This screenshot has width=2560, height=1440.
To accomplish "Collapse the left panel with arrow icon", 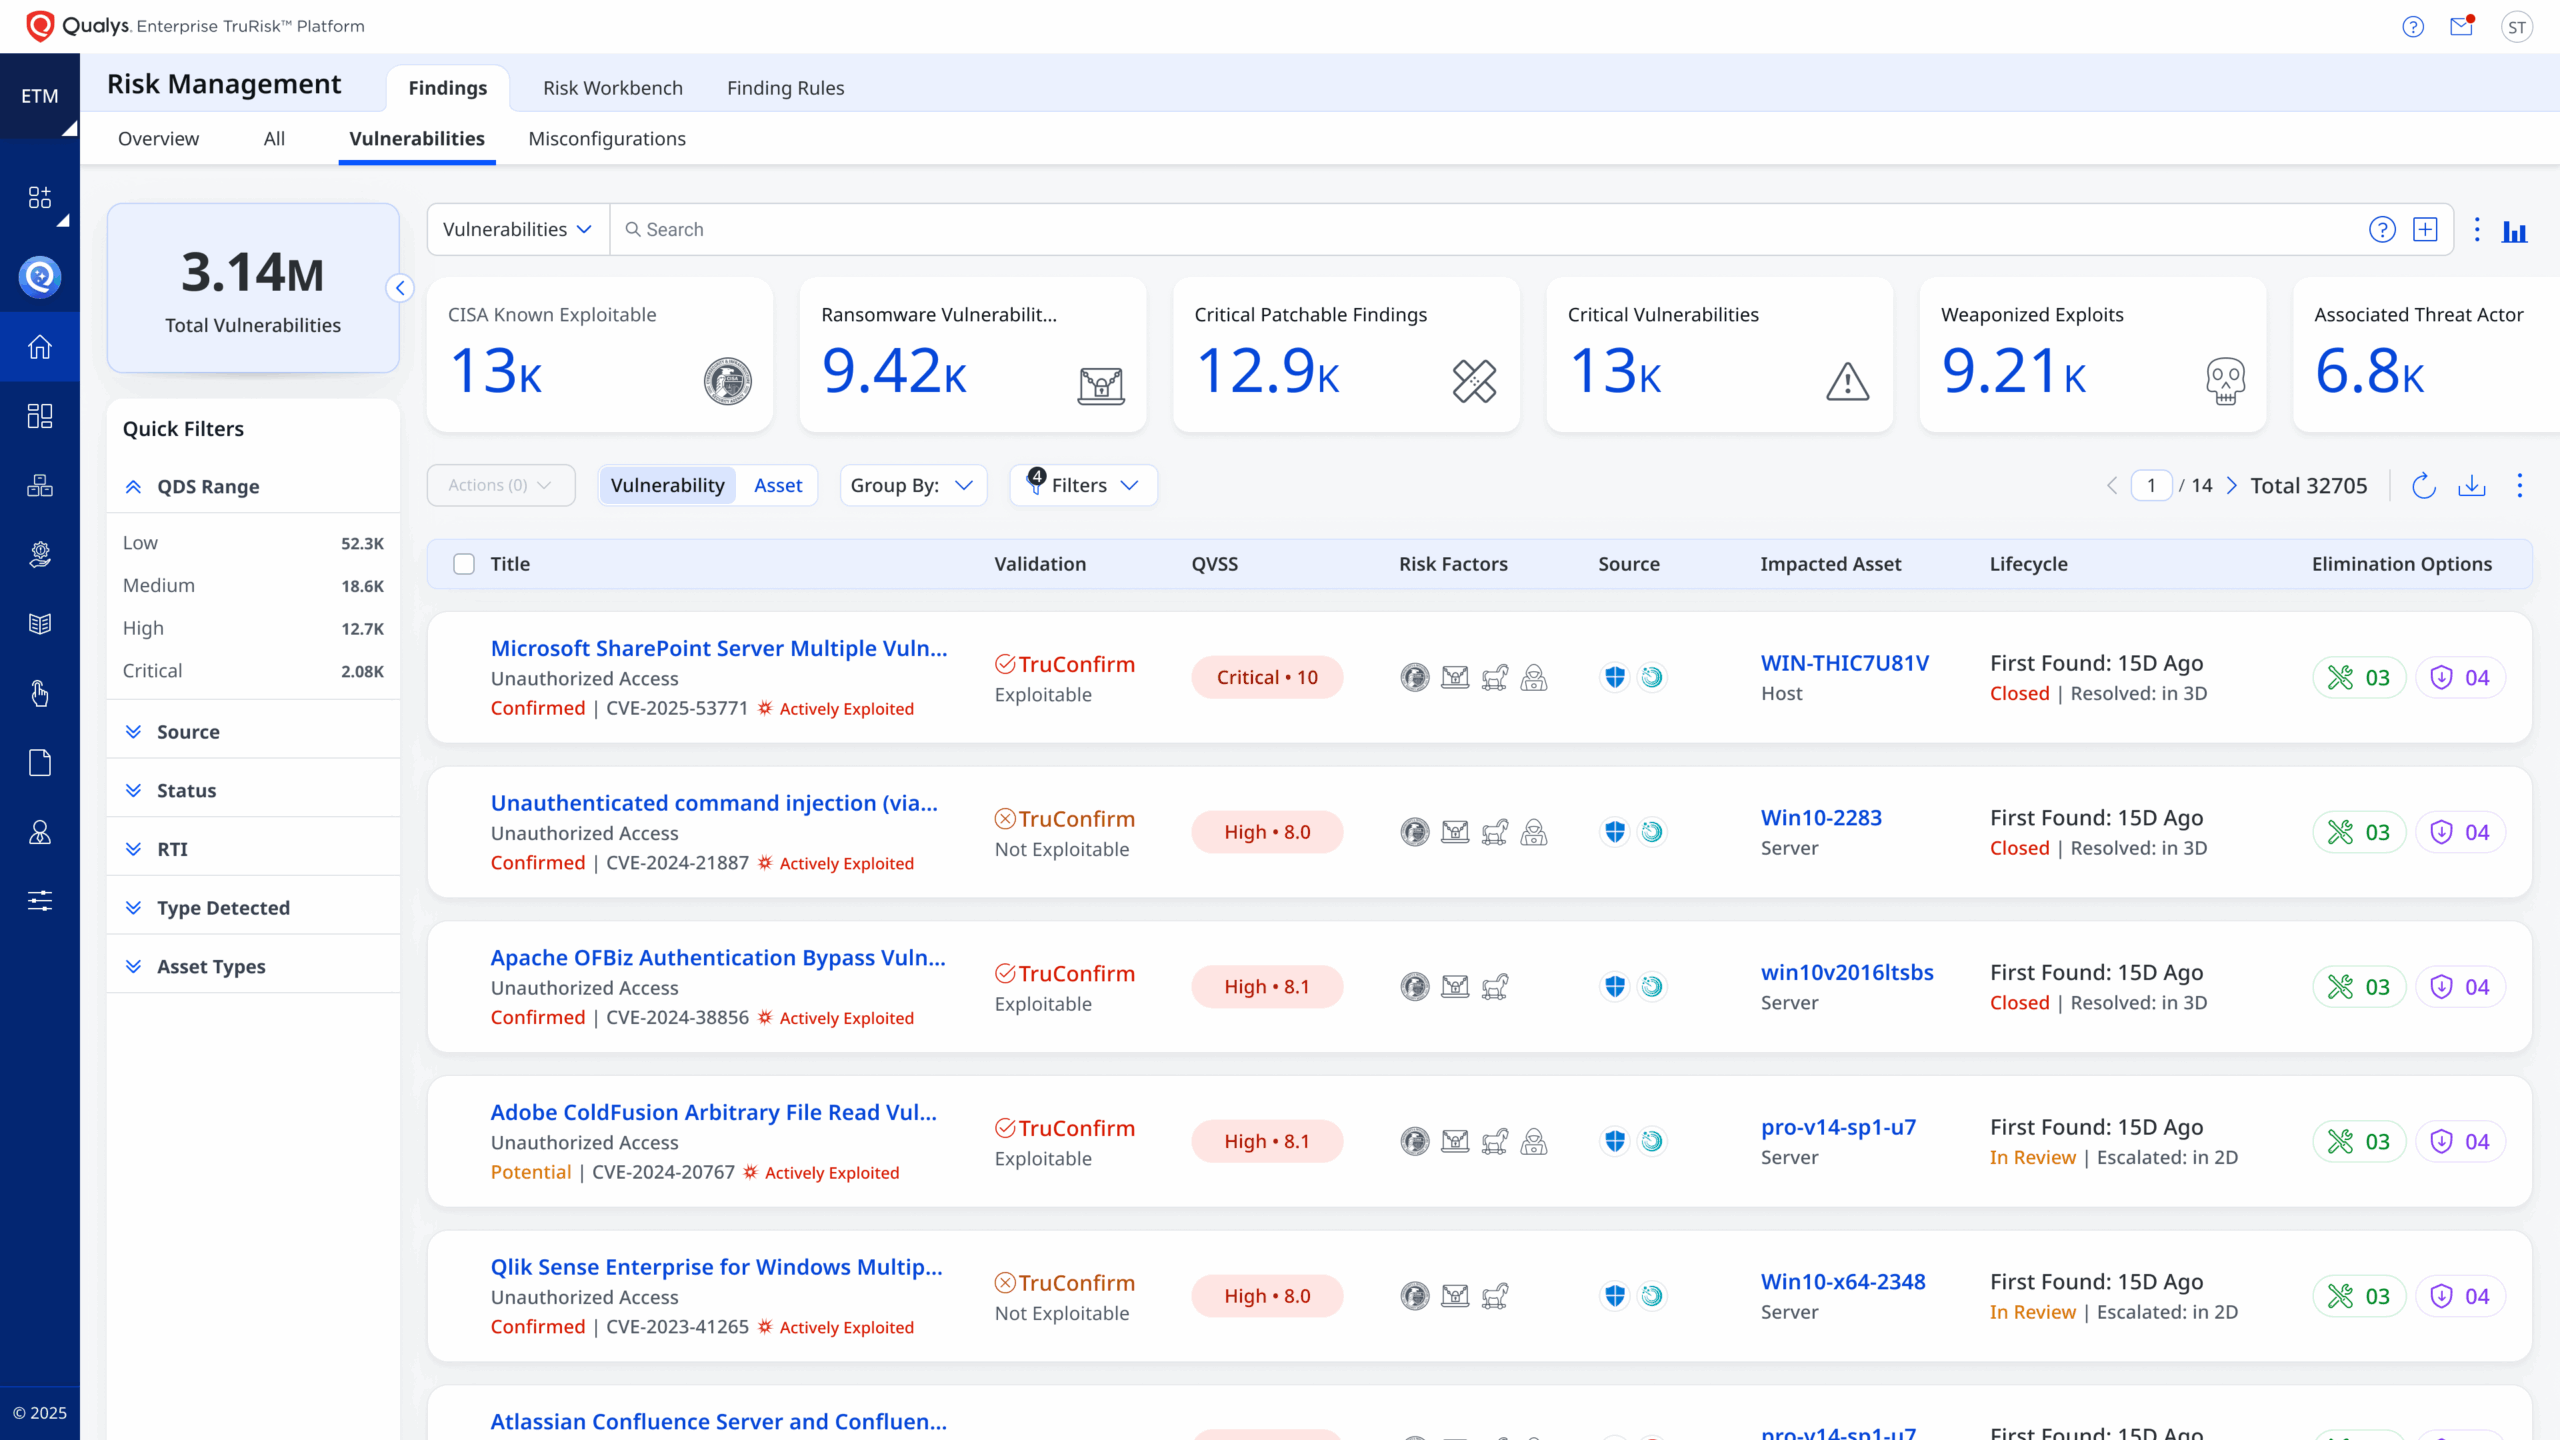I will click(400, 288).
